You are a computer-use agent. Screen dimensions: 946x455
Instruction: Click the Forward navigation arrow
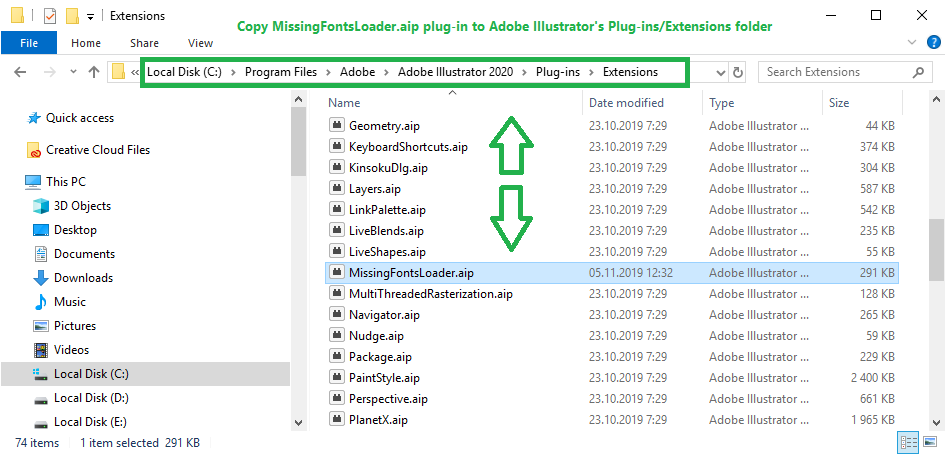(49, 72)
